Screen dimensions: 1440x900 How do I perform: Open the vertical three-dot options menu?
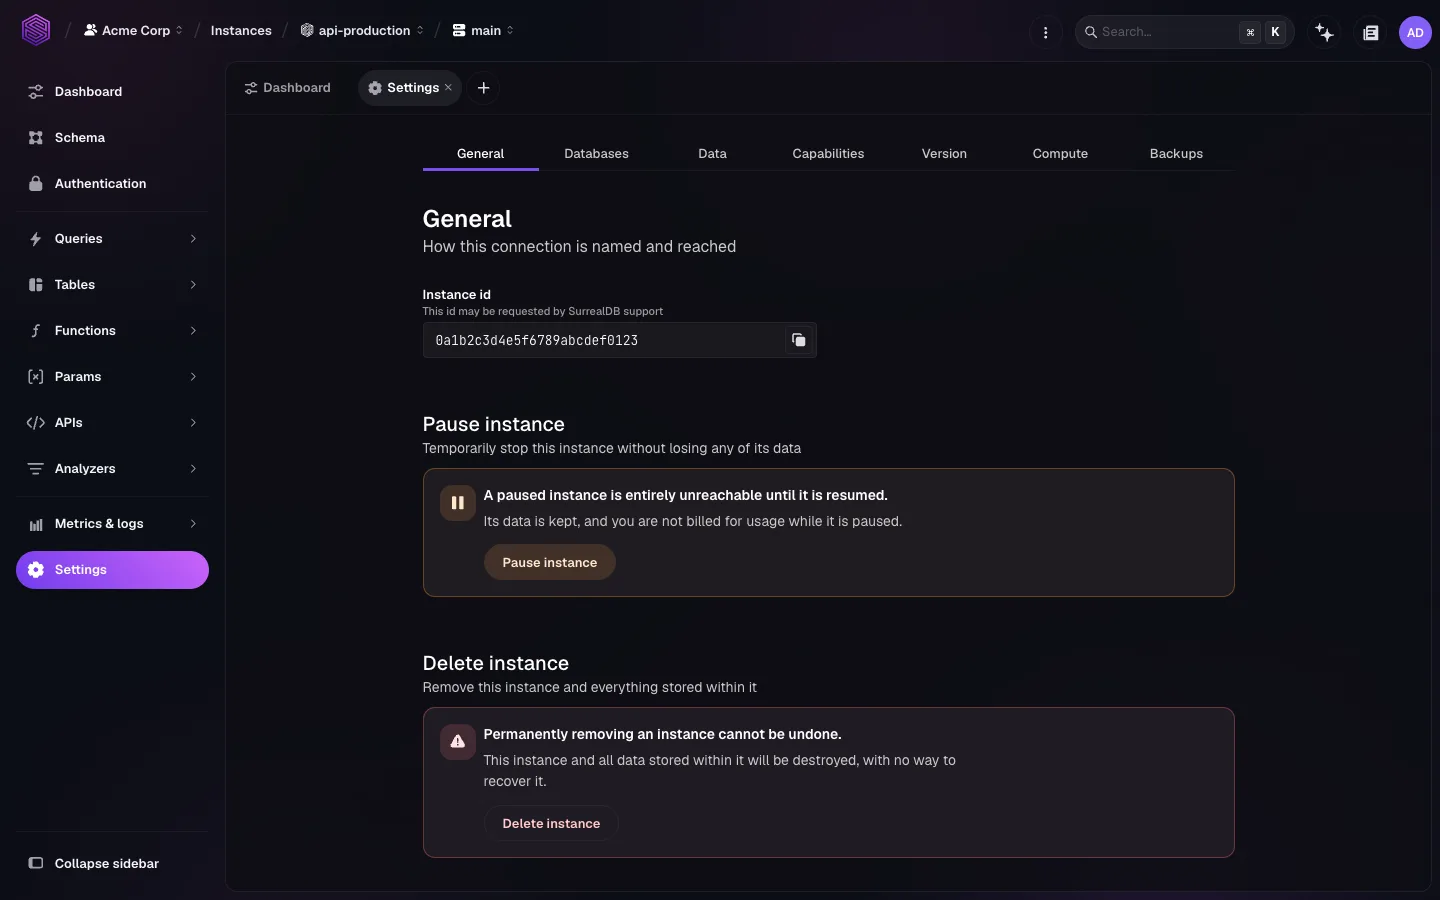pos(1045,32)
